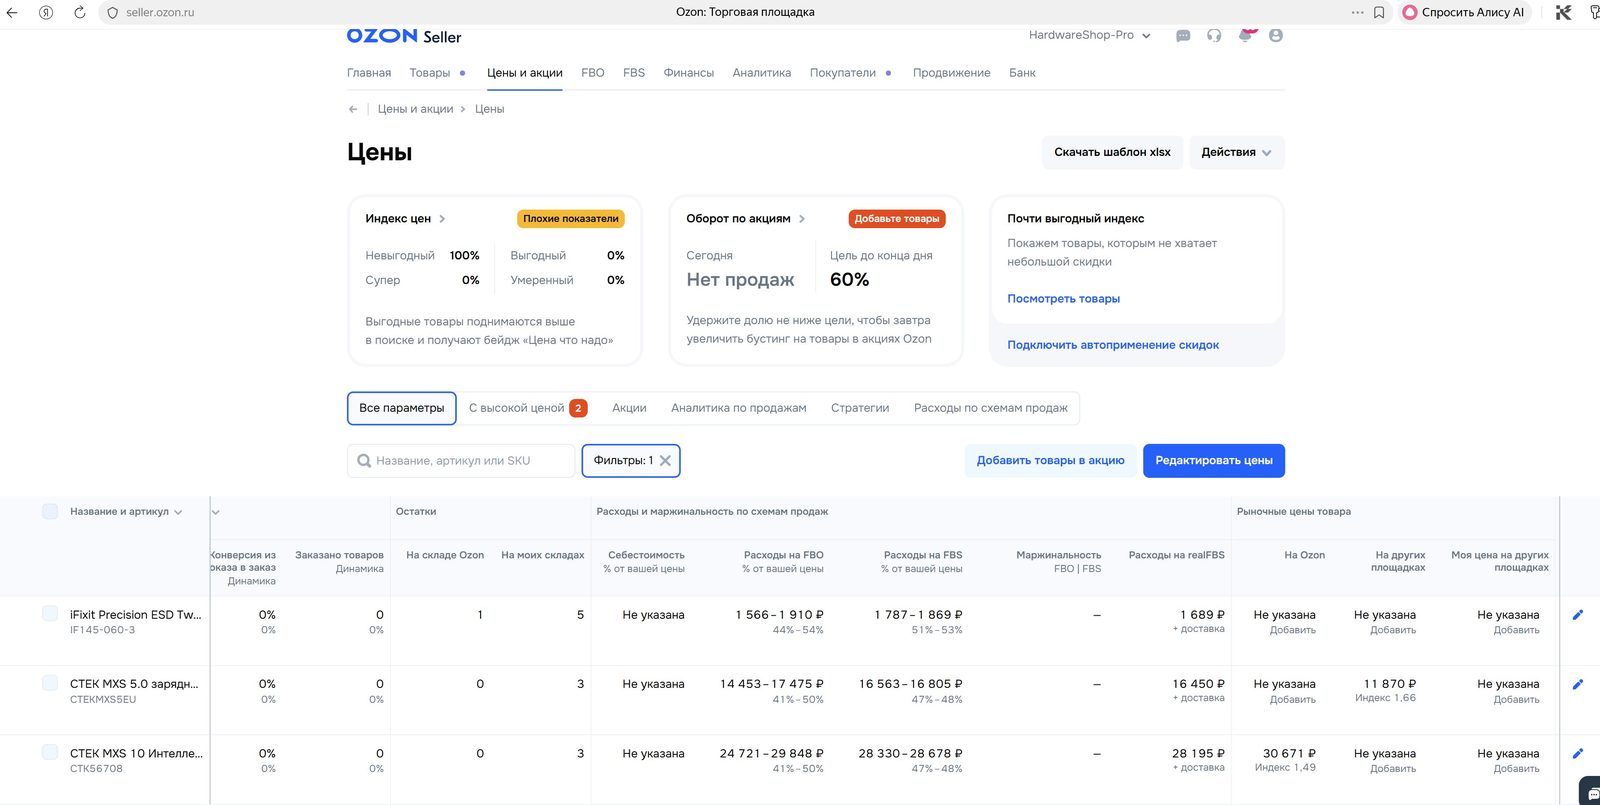Open the browser three-dots page menu
The image size is (1600, 805).
coord(1357,12)
